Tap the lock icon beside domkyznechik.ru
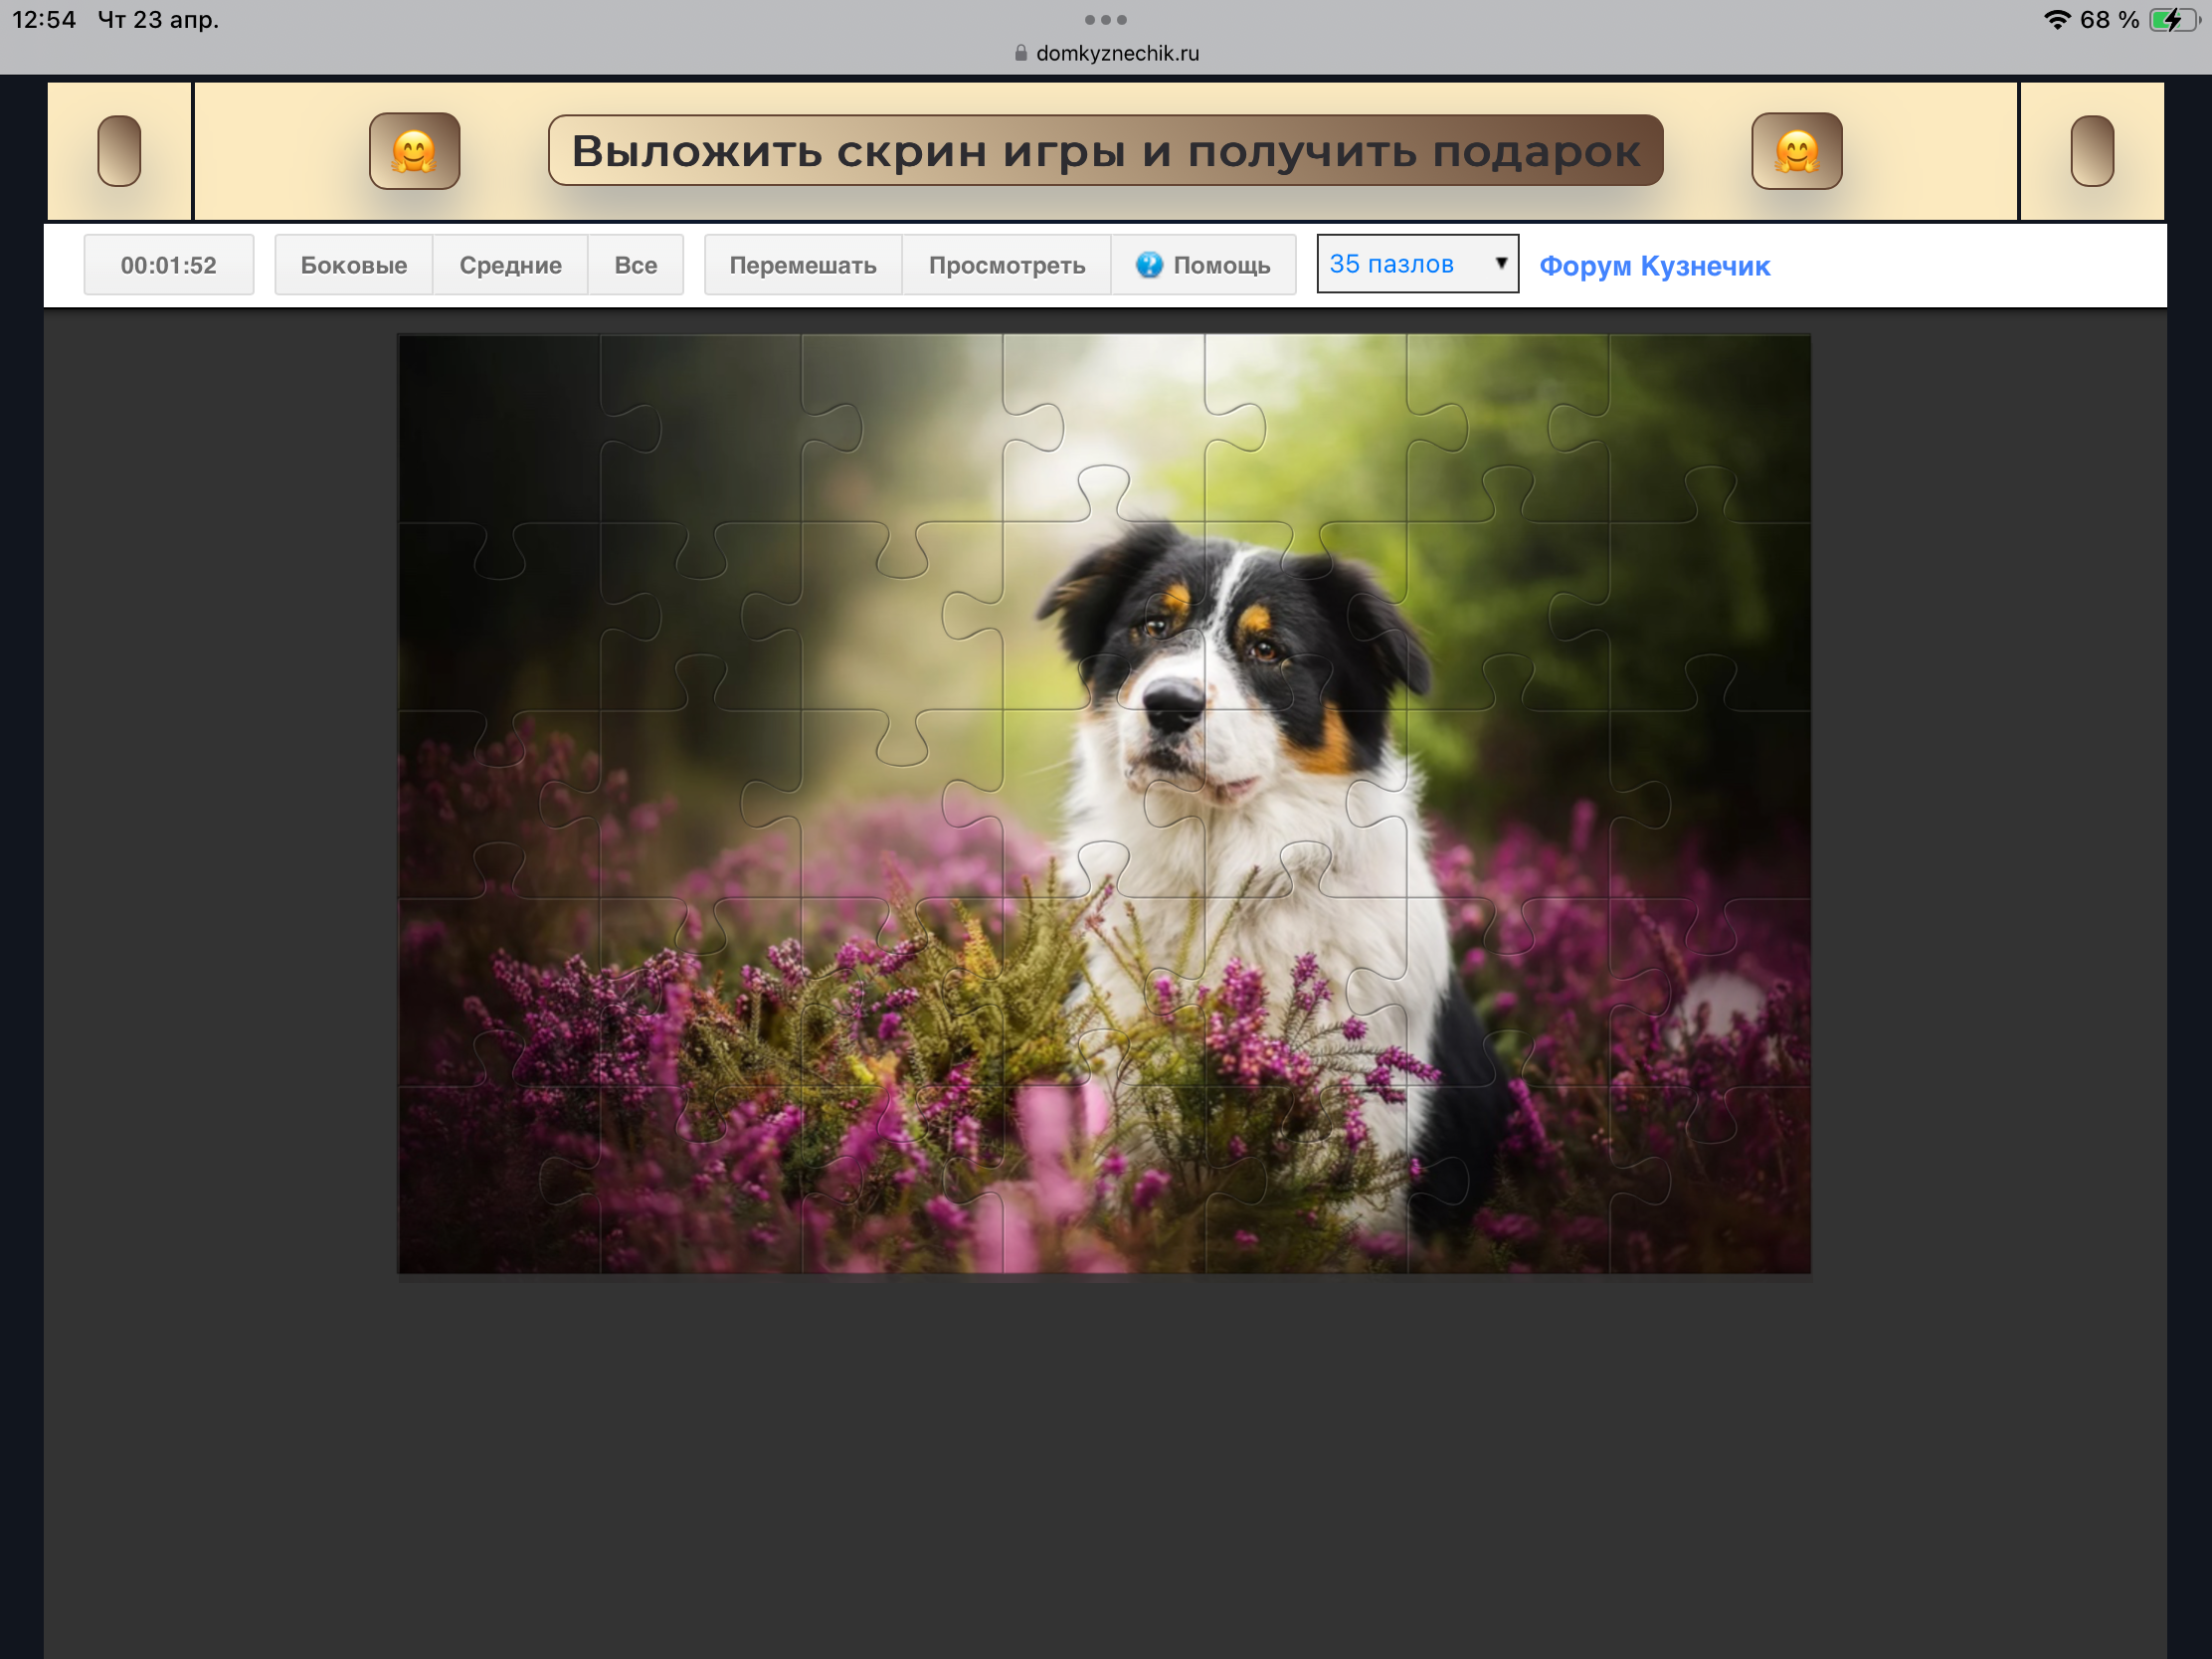2212x1659 pixels. tap(1020, 53)
